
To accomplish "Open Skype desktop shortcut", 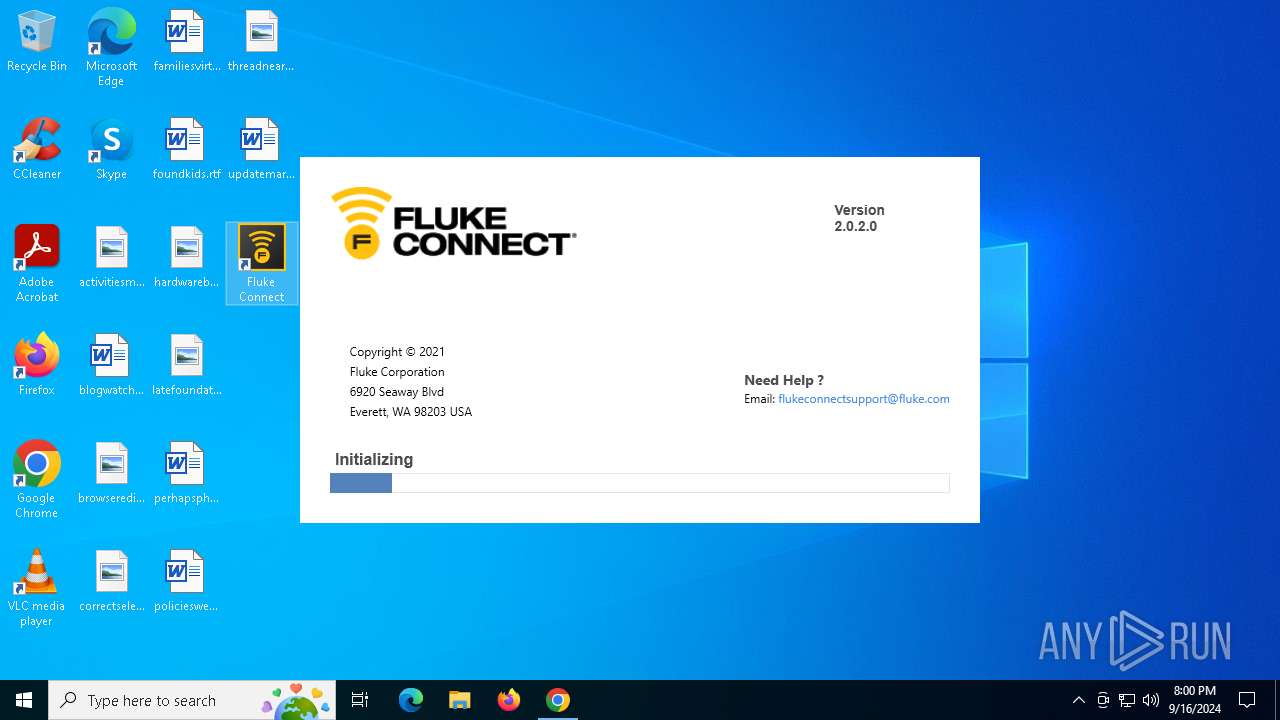I will (111, 150).
